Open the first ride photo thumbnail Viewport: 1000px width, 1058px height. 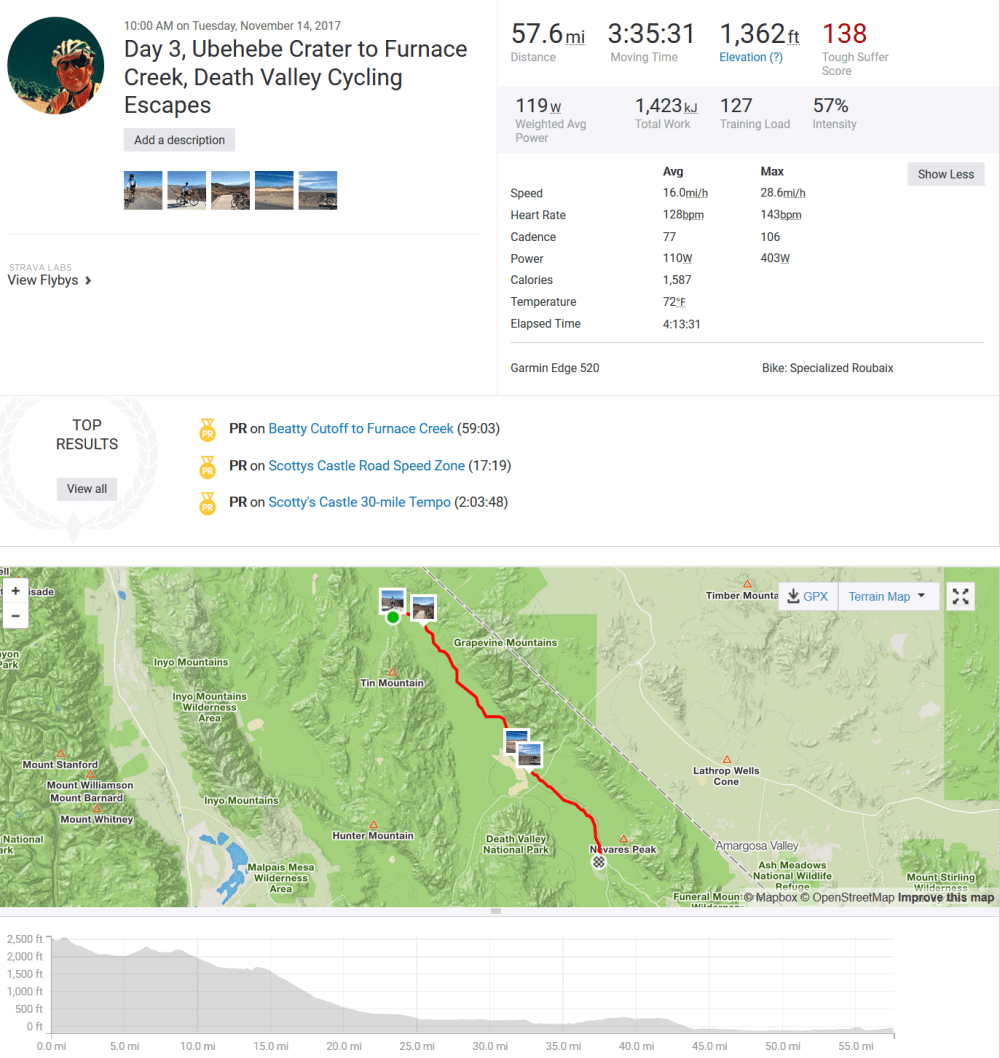point(142,189)
